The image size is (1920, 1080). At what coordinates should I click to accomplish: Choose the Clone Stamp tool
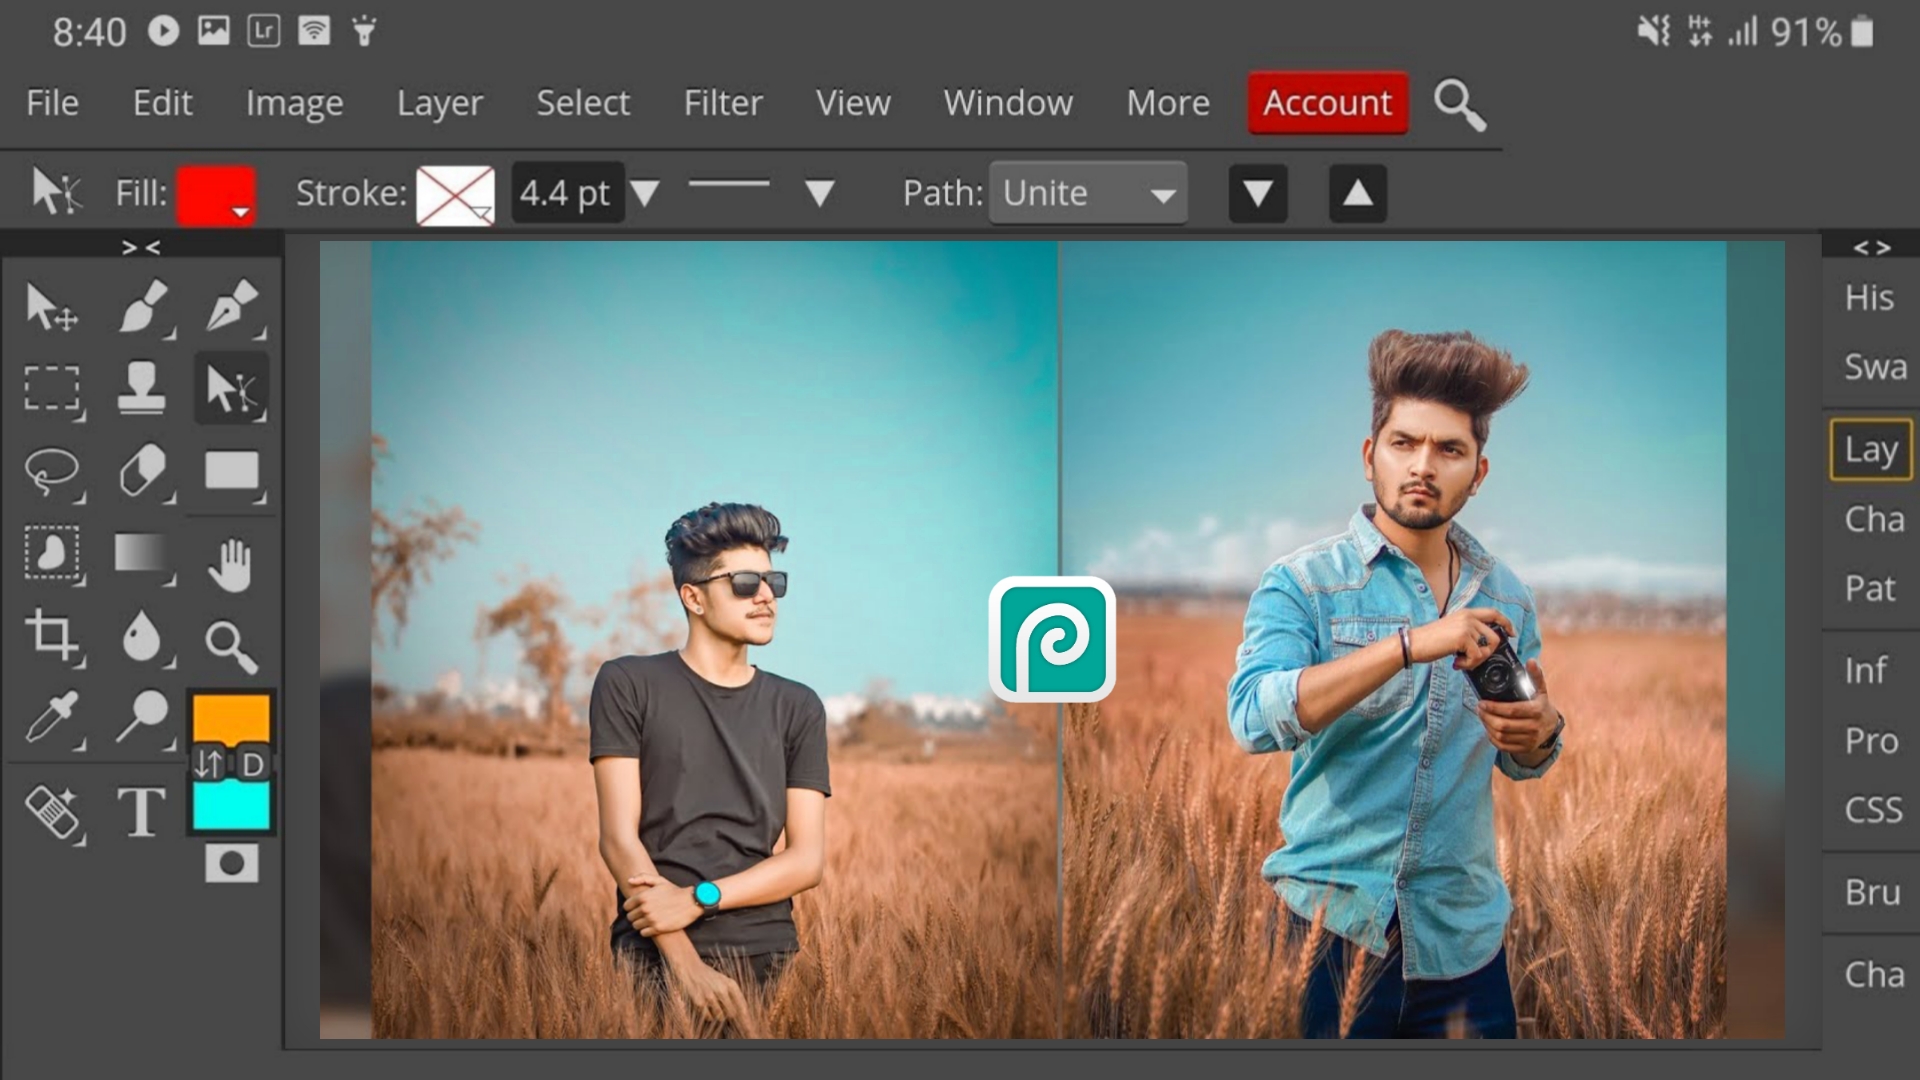tap(142, 388)
